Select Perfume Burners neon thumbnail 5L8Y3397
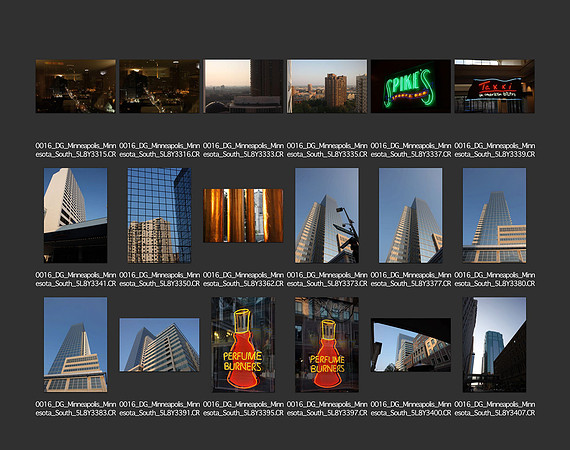 click(327, 345)
